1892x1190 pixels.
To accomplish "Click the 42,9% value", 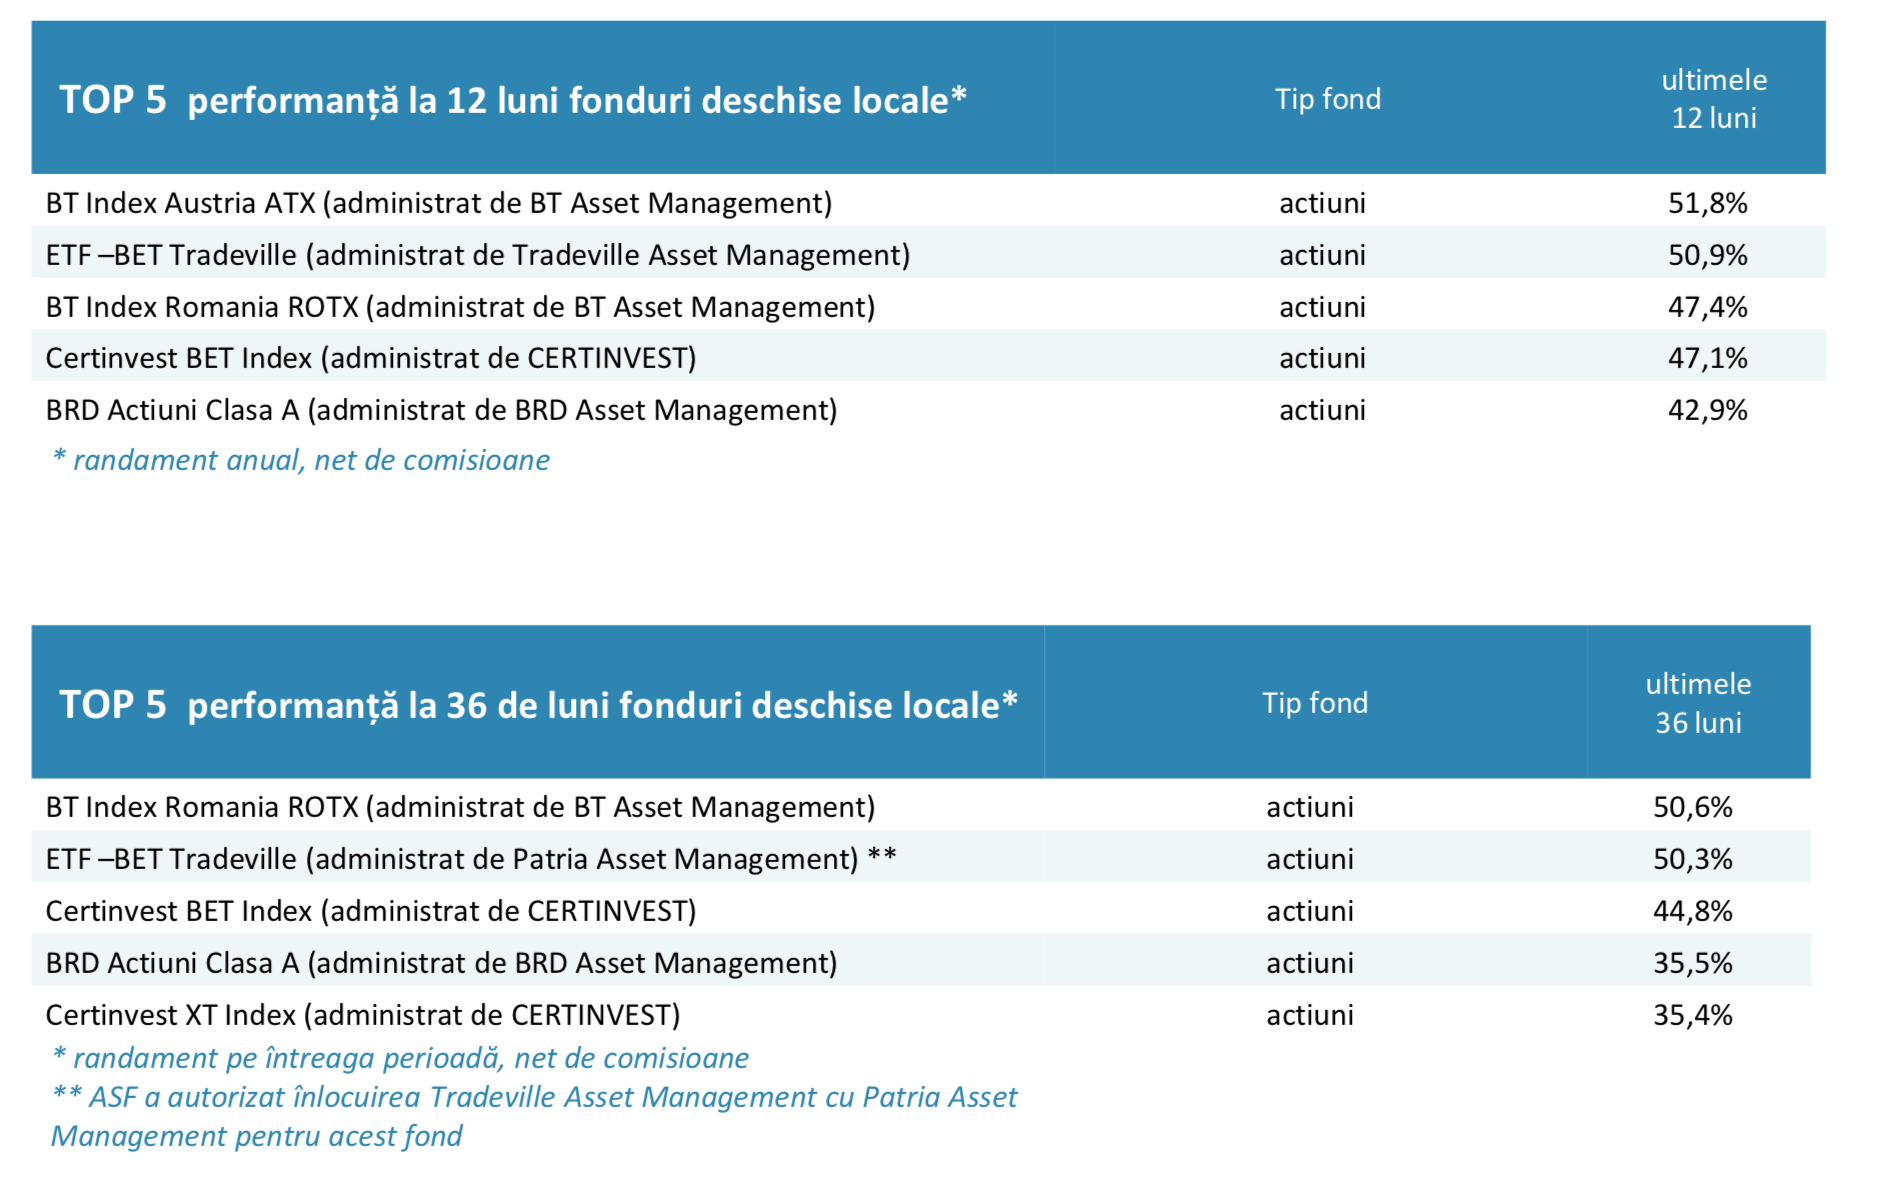I will [x=1707, y=410].
